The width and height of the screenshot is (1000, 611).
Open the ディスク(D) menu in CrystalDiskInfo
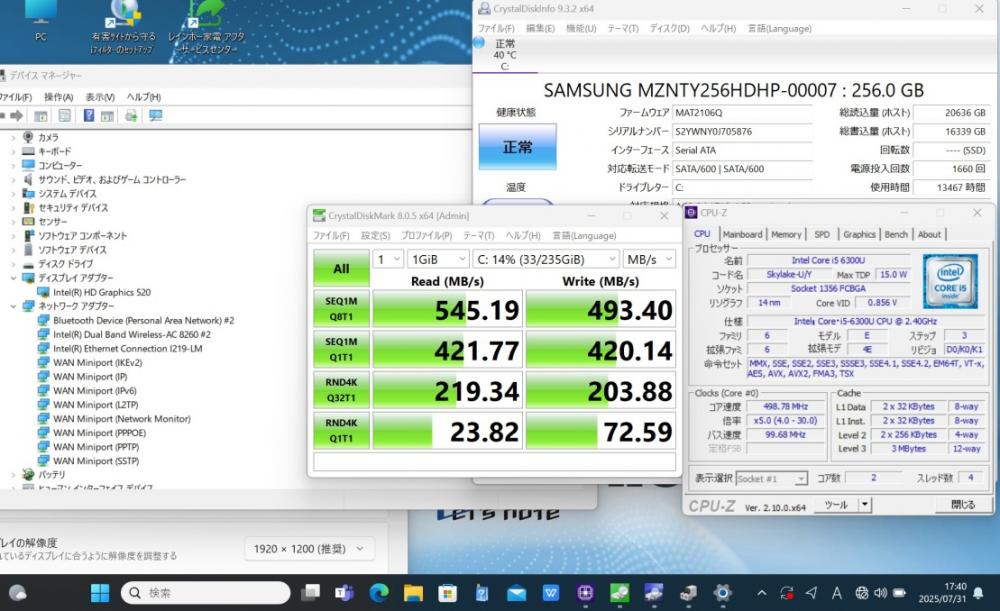pyautogui.click(x=669, y=29)
